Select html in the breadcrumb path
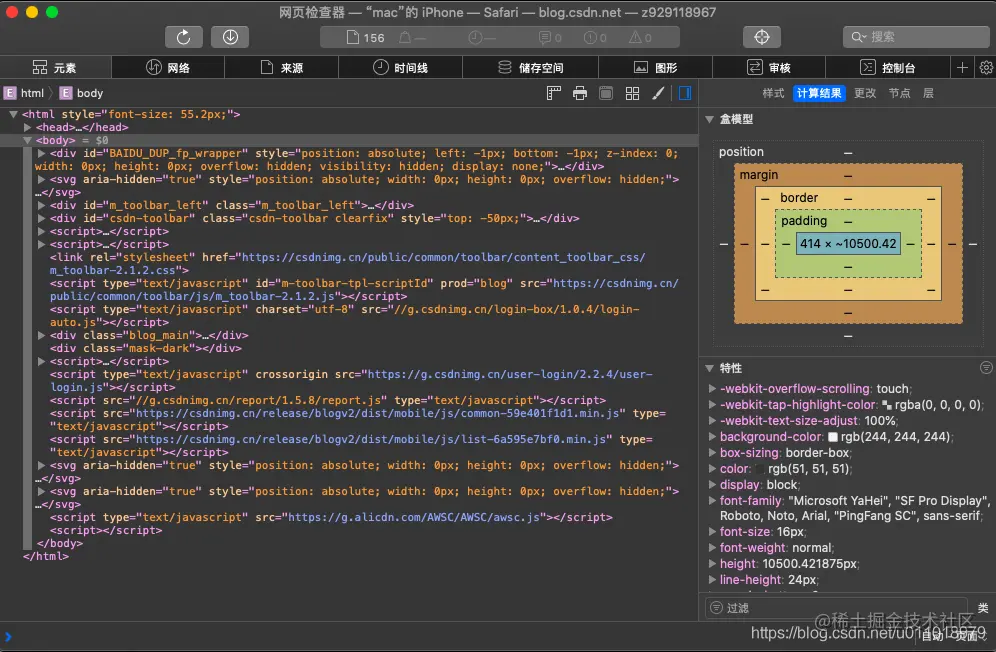996x652 pixels. pyautogui.click(x=24, y=93)
